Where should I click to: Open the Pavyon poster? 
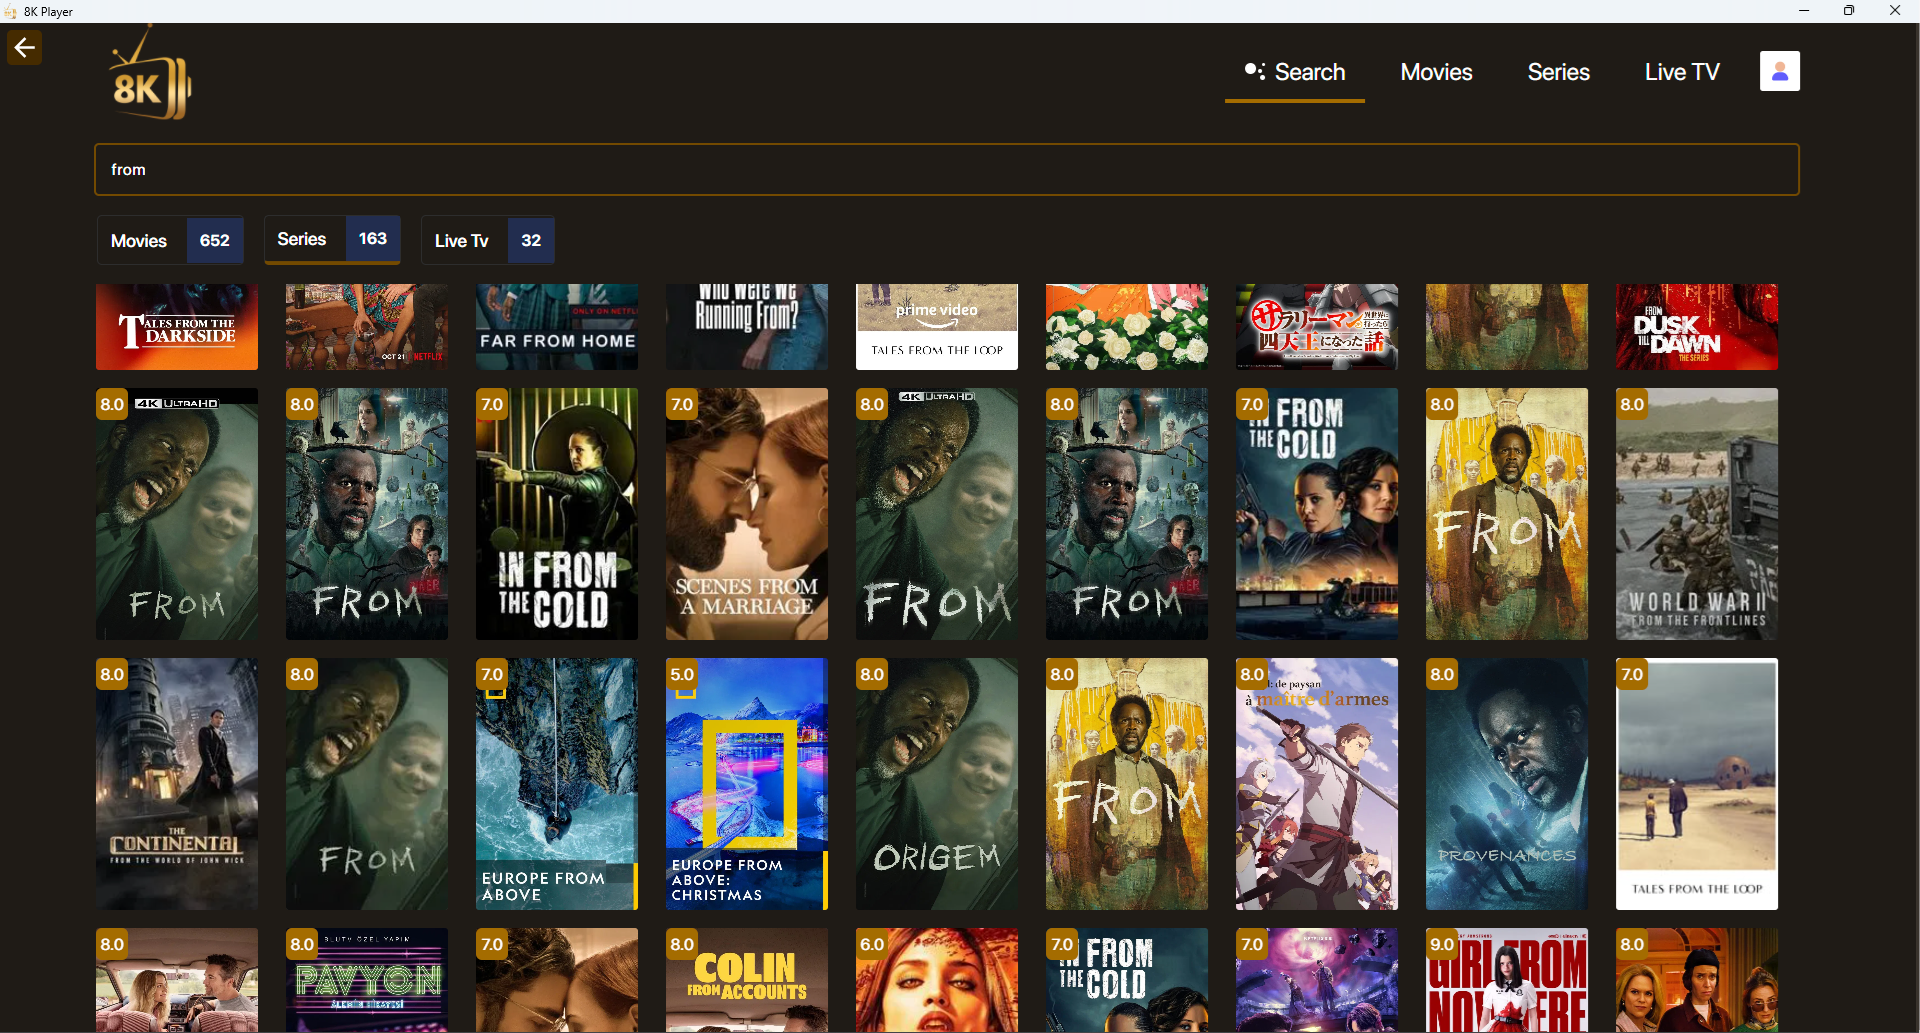pyautogui.click(x=367, y=980)
